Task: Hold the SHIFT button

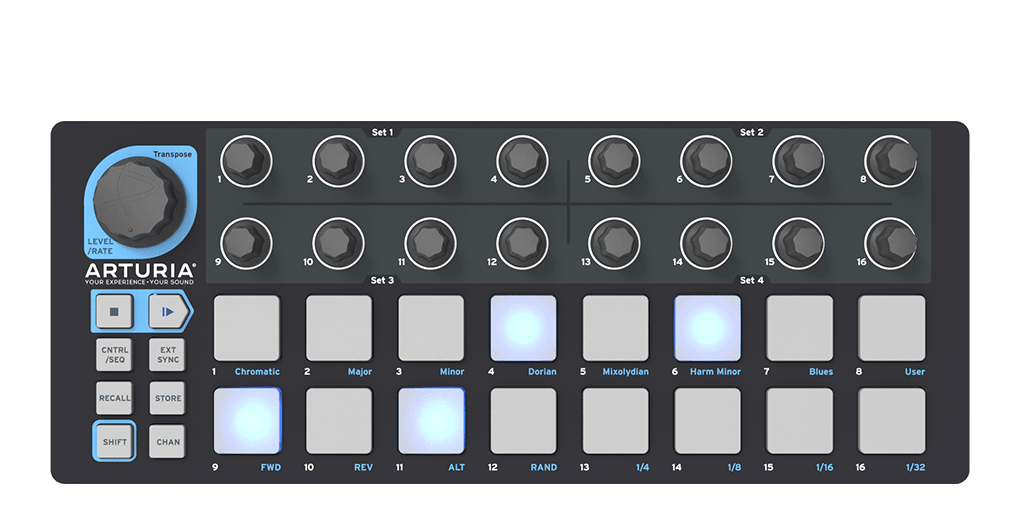Action: pos(114,441)
